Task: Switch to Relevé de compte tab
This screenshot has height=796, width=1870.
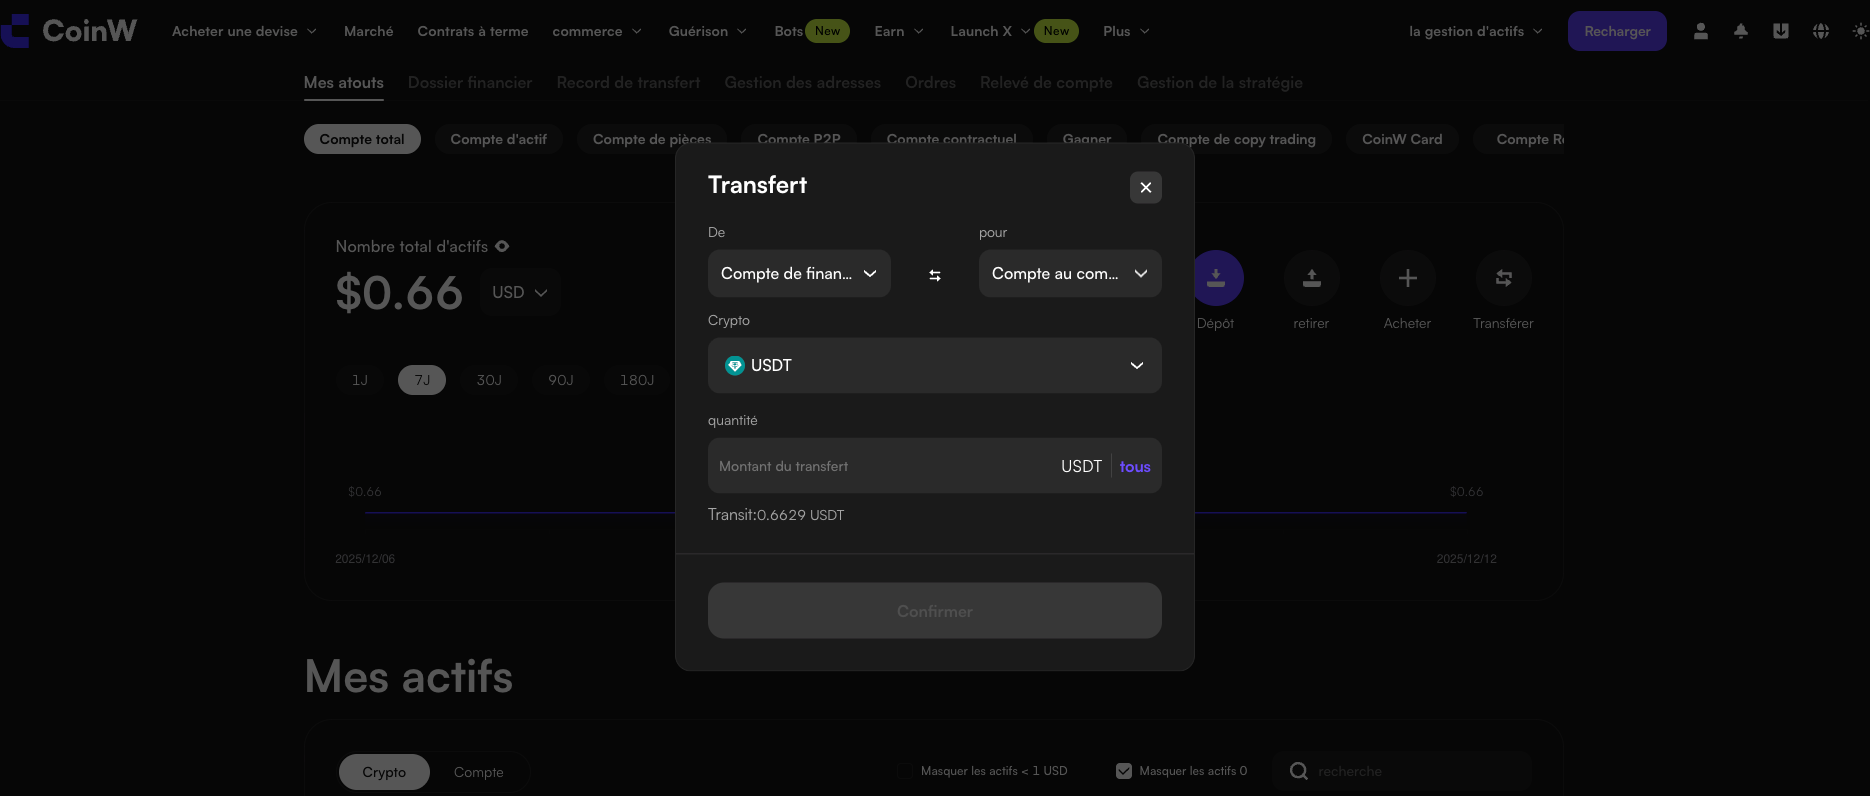Action: [1046, 82]
